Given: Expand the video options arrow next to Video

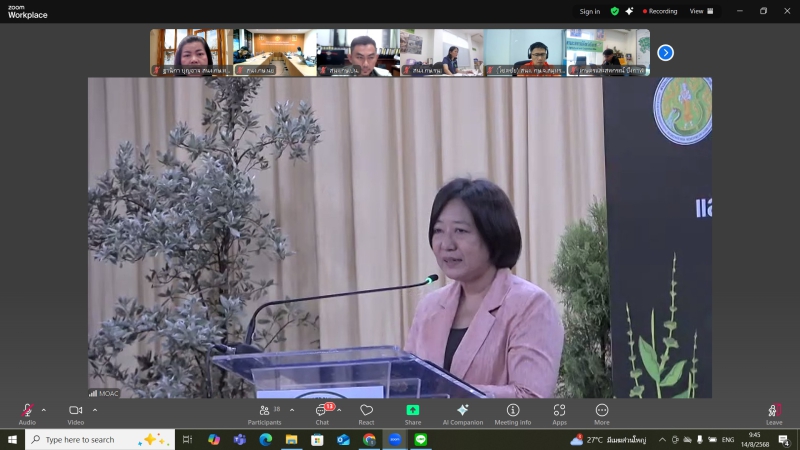Looking at the screenshot, I should pyautogui.click(x=95, y=410).
